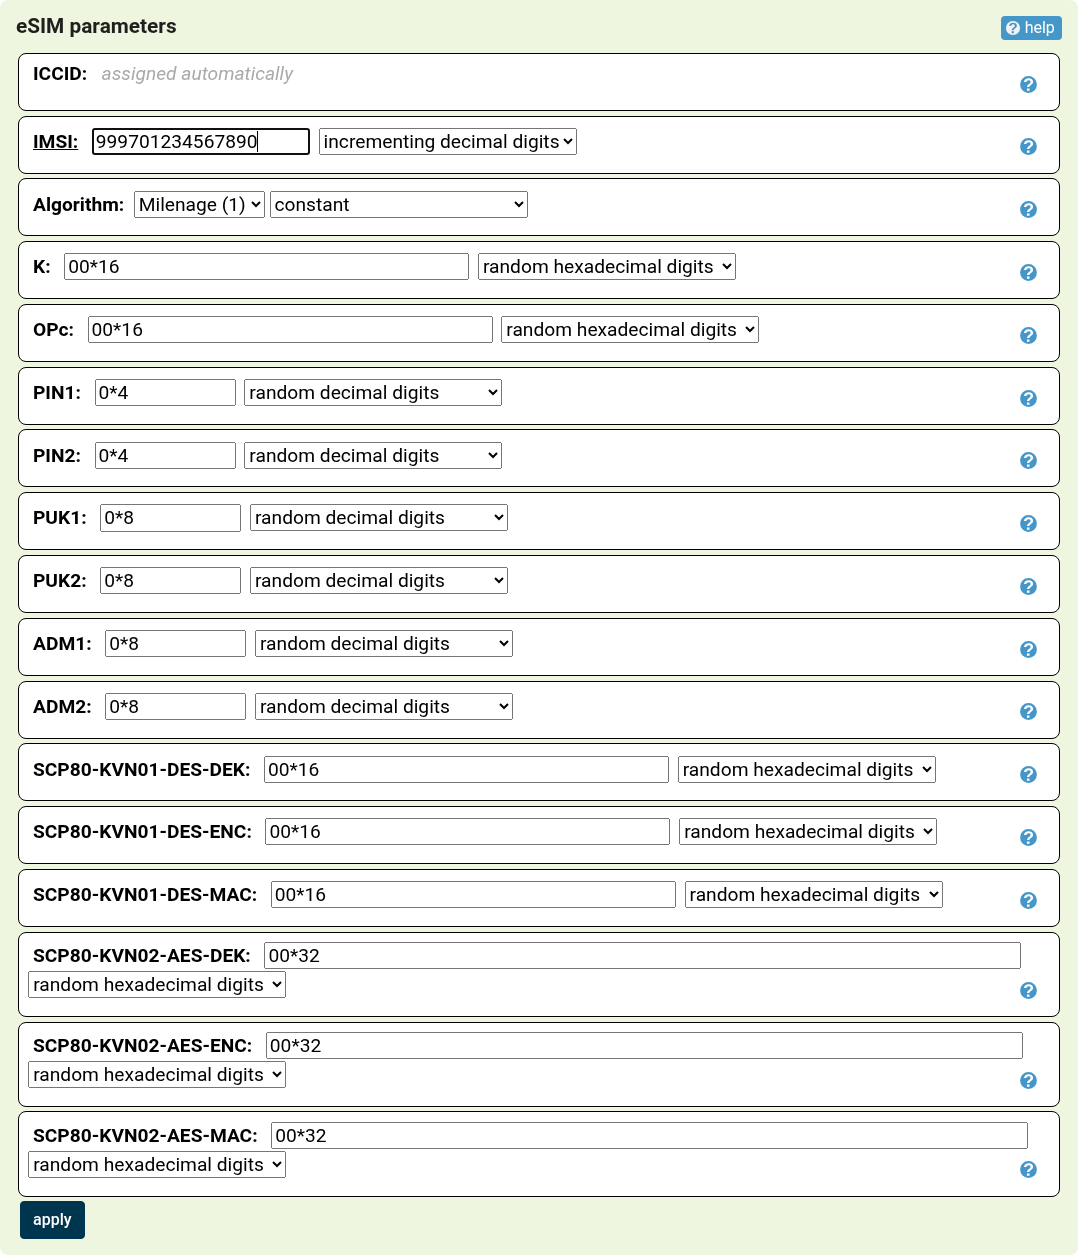Click the SCP80-KVN02-AES-MAC help icon

point(1028,1168)
